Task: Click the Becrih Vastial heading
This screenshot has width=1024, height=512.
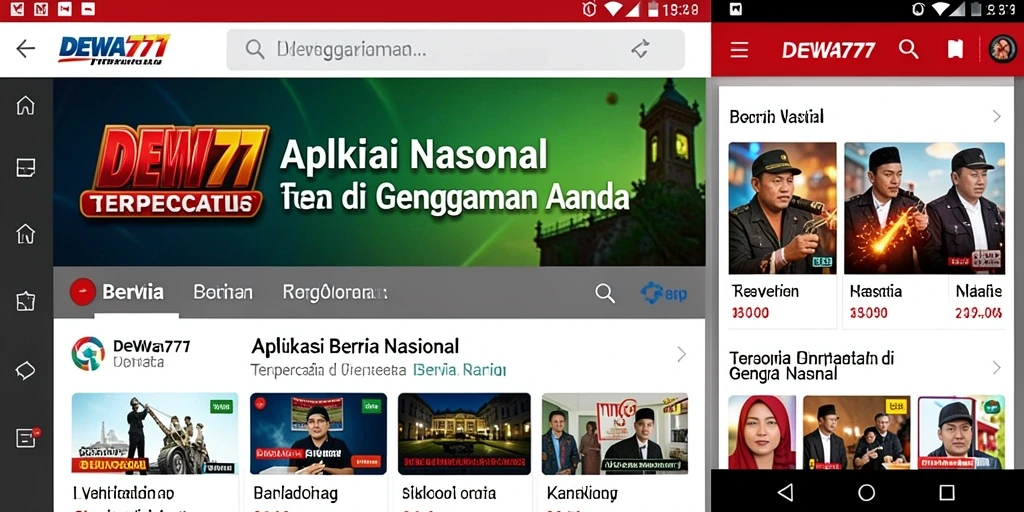Action: click(x=776, y=116)
